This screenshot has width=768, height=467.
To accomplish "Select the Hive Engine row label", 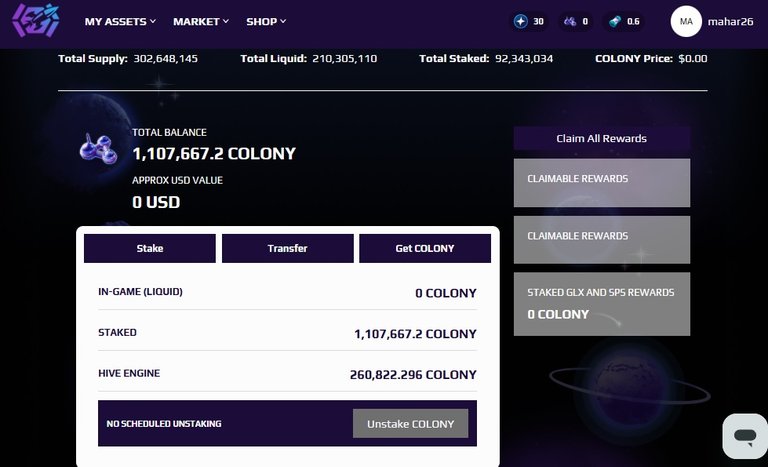I will pyautogui.click(x=129, y=373).
